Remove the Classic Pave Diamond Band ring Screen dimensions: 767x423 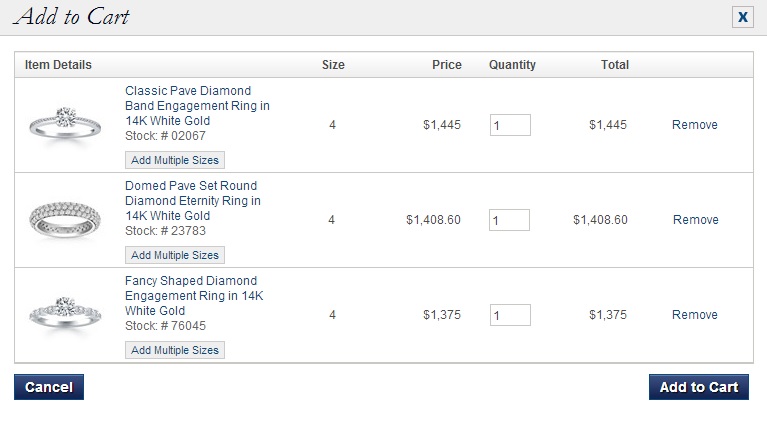(x=695, y=125)
